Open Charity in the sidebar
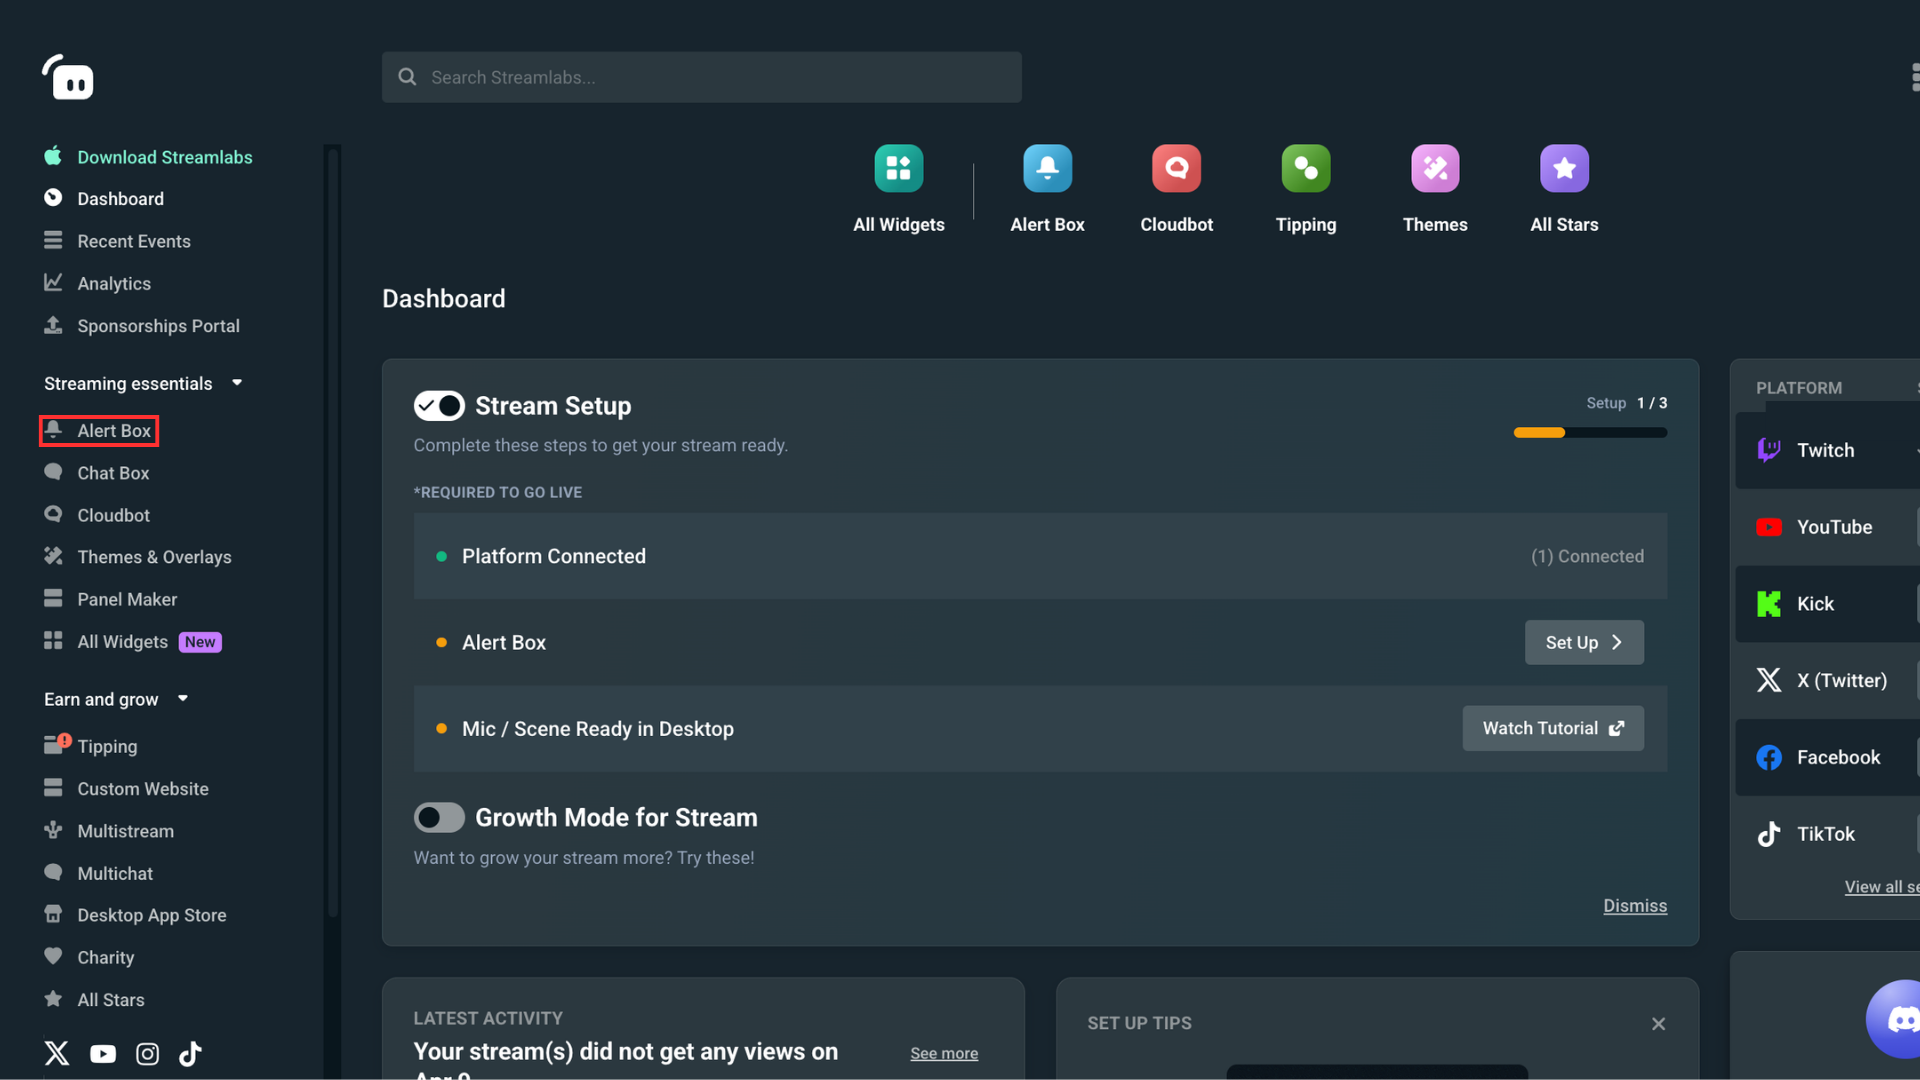 coord(88,957)
